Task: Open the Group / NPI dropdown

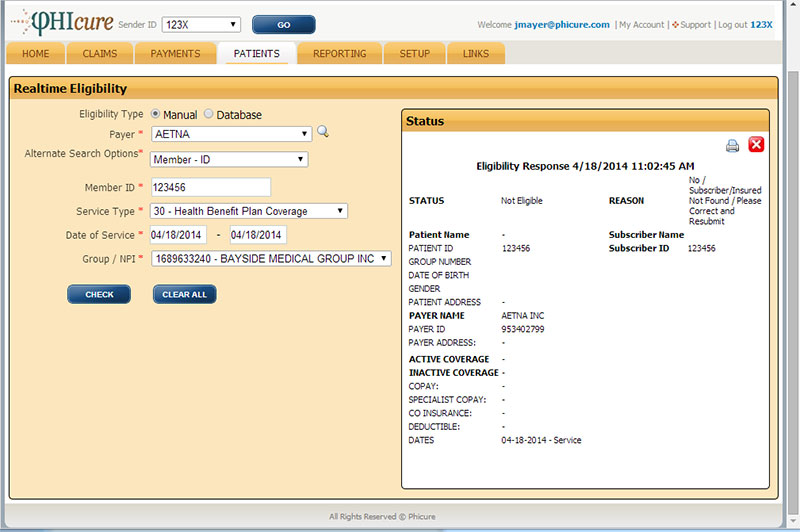Action: pos(271,259)
